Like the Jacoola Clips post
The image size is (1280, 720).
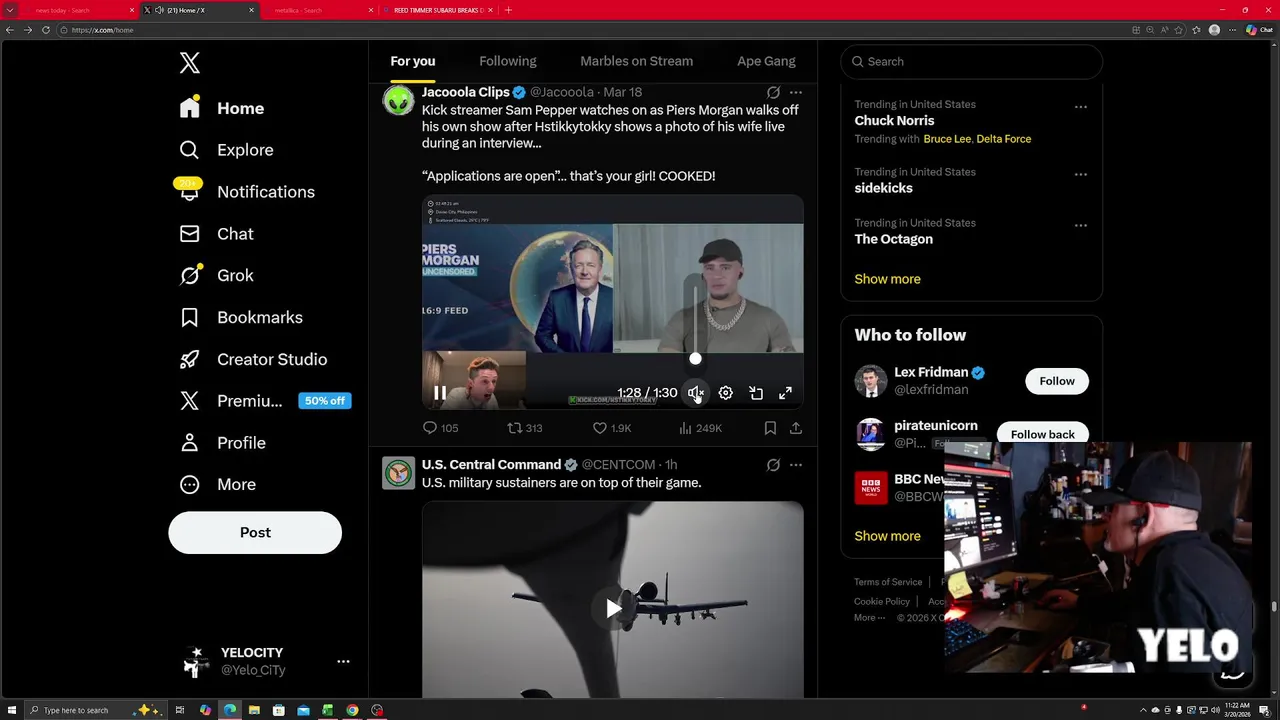pos(612,428)
